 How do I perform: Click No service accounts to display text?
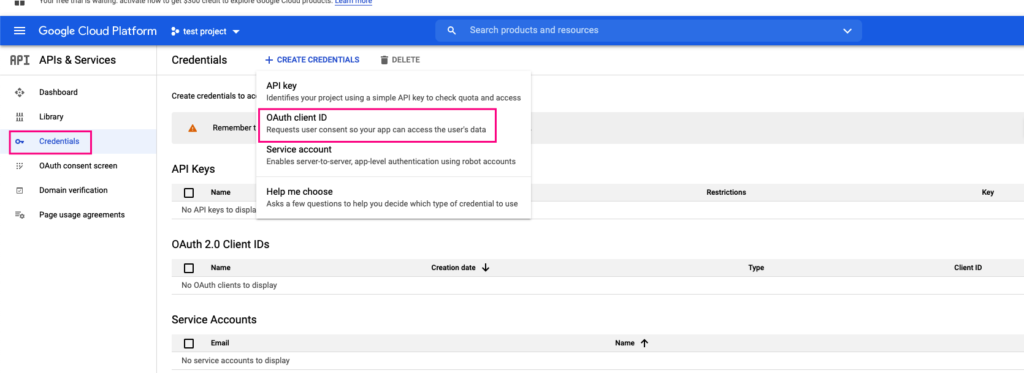point(235,361)
